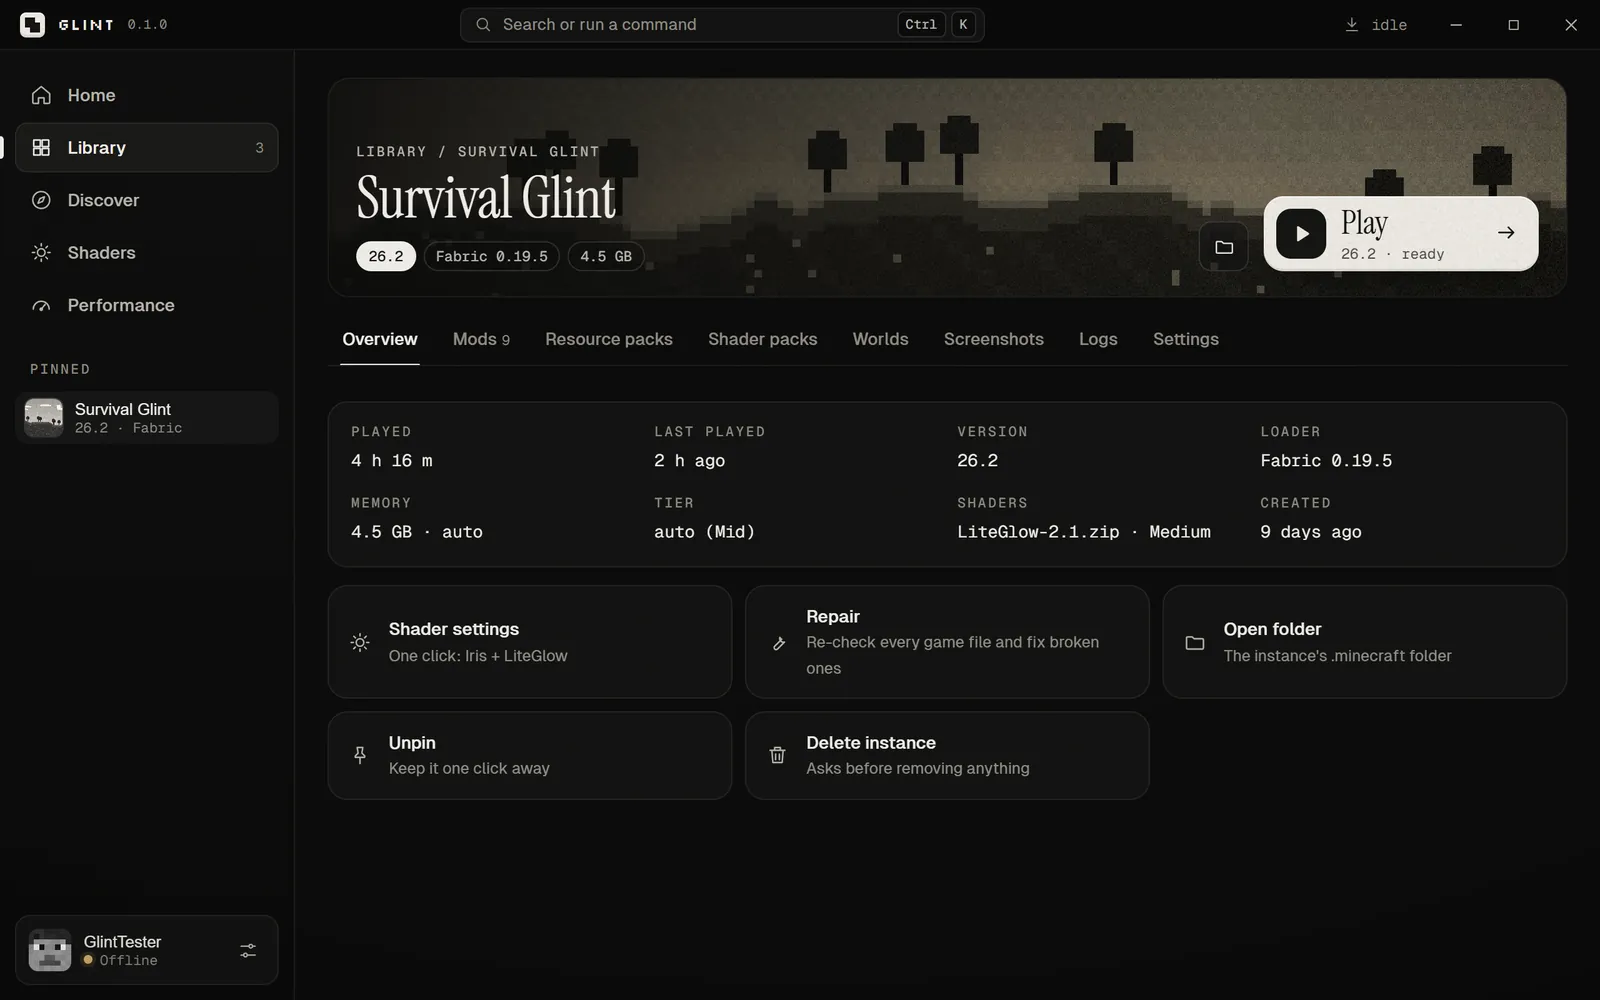Open account settings sliders icon
This screenshot has height=1000, width=1600.
coord(248,951)
